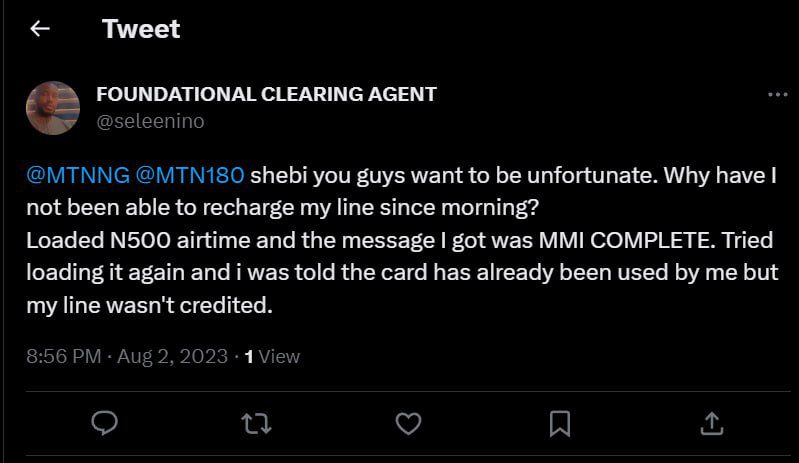Reply to the tweet via speech bubble icon

coord(105,423)
